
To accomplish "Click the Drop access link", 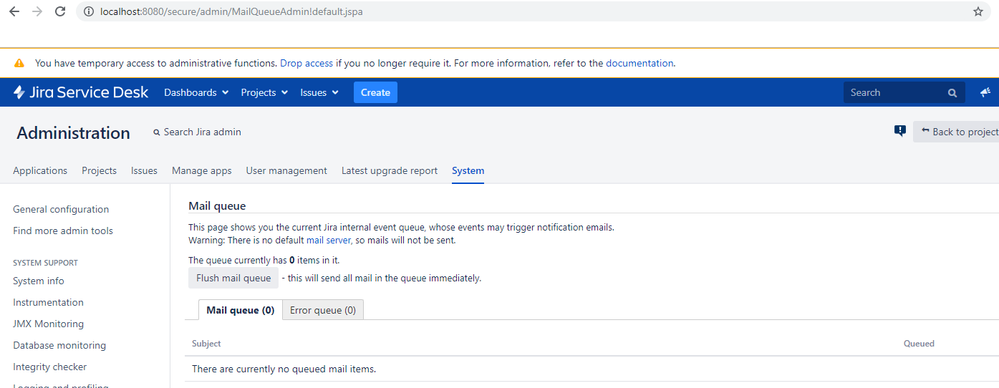I will click(306, 63).
